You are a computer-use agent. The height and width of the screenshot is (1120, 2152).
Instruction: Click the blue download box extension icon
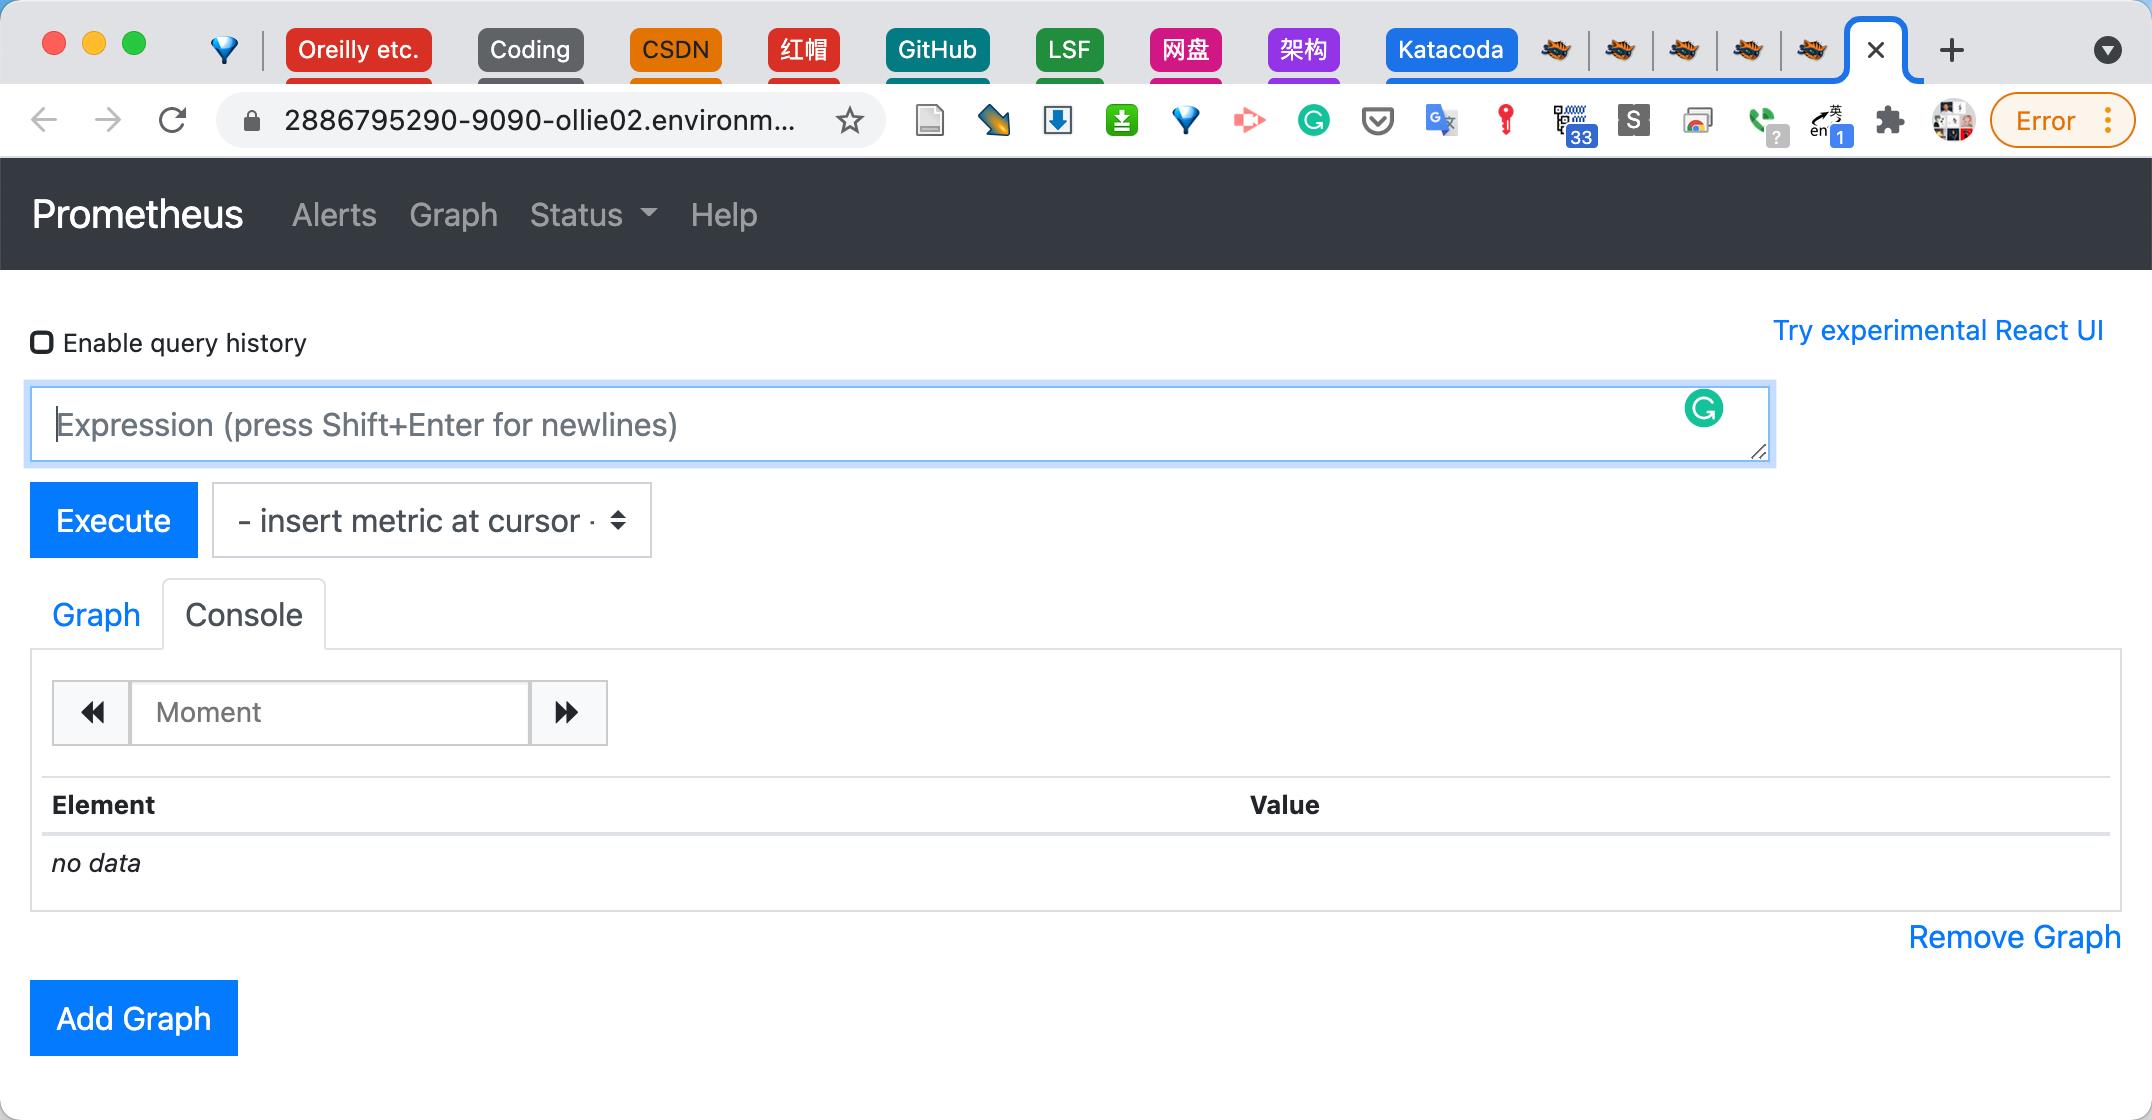pyautogui.click(x=1058, y=121)
